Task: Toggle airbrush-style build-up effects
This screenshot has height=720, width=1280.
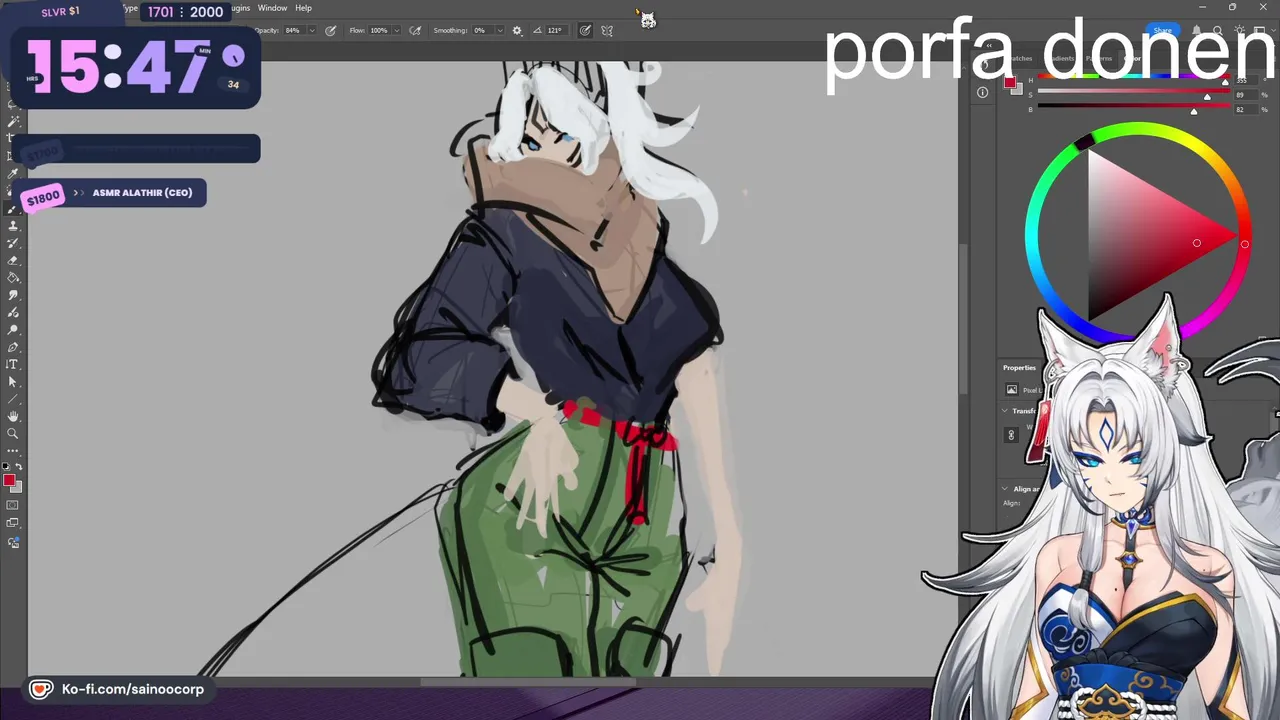Action: pyautogui.click(x=415, y=31)
